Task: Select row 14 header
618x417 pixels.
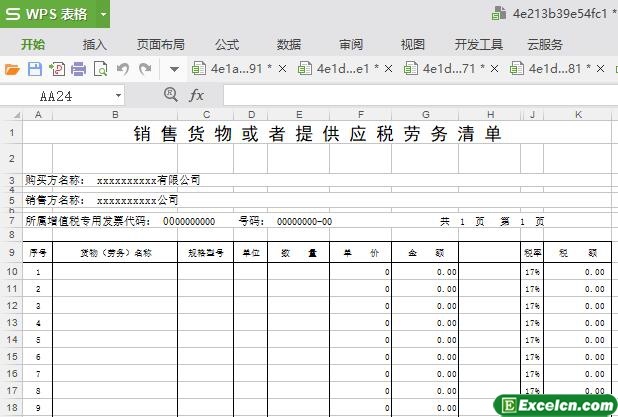Action: click(11, 339)
